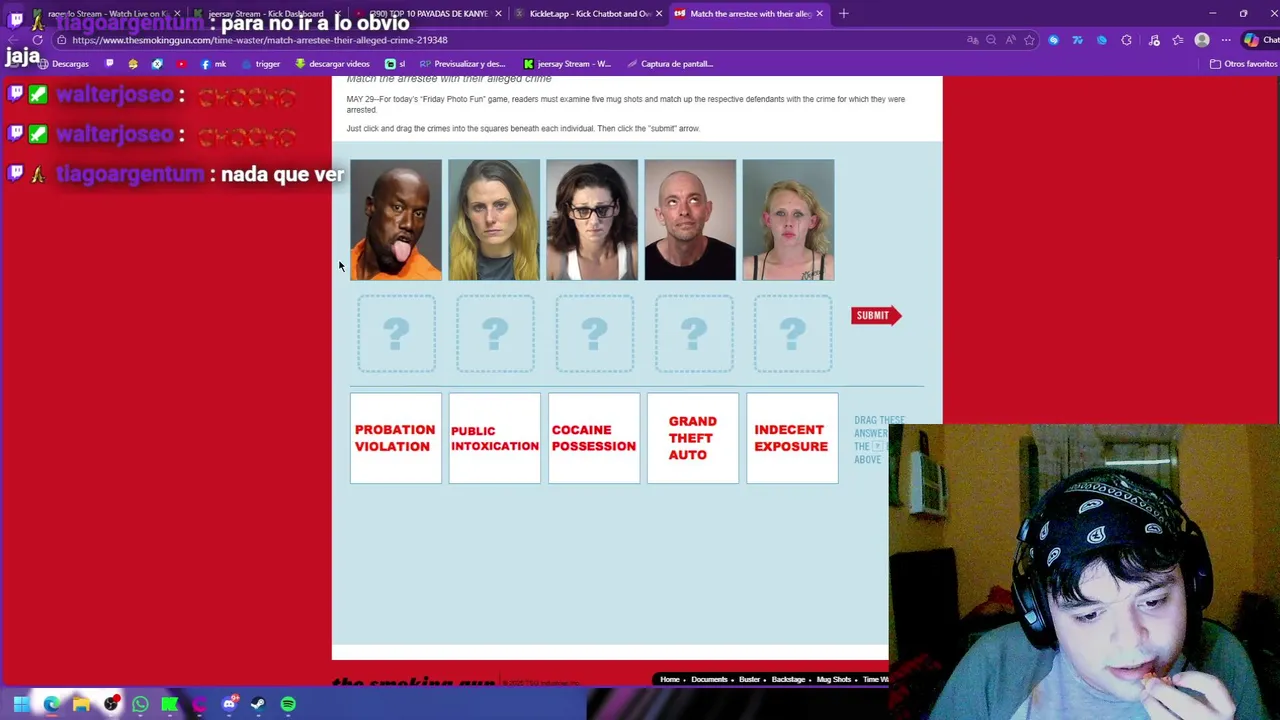The width and height of the screenshot is (1280, 720).
Task: Expand Otros favoritos folder
Action: 1243,64
